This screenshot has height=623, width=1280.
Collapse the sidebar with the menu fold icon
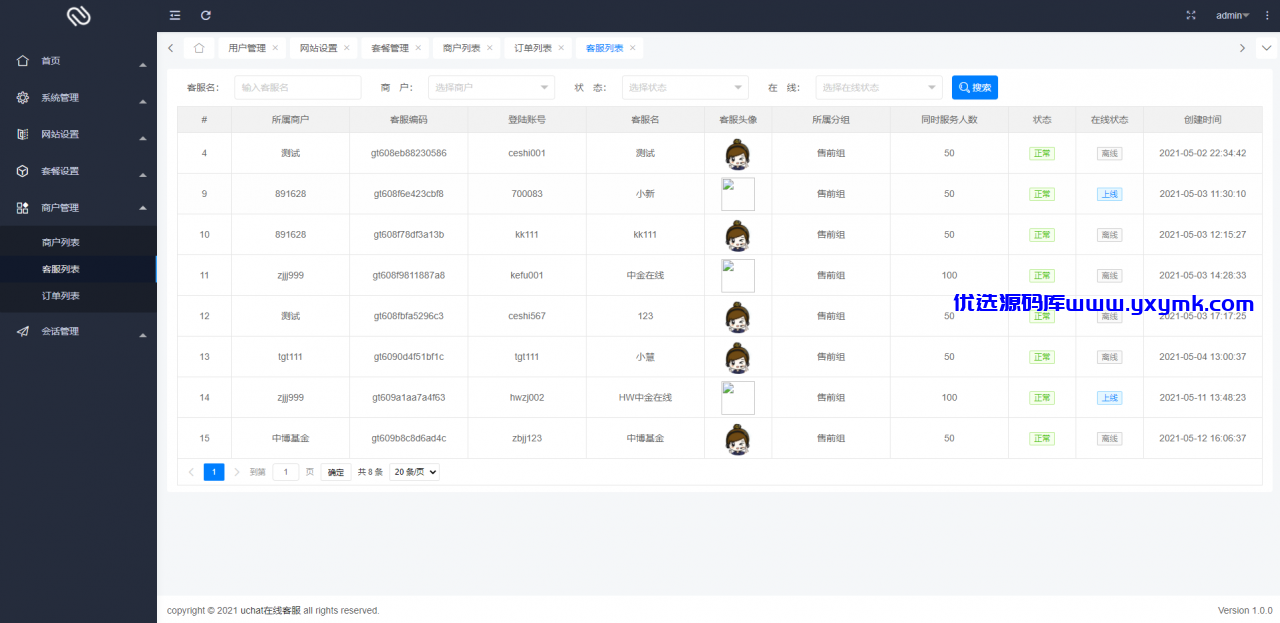pos(175,15)
